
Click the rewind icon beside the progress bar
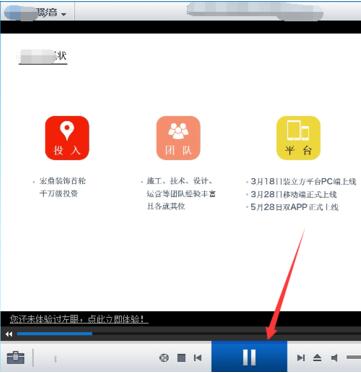point(9,334)
